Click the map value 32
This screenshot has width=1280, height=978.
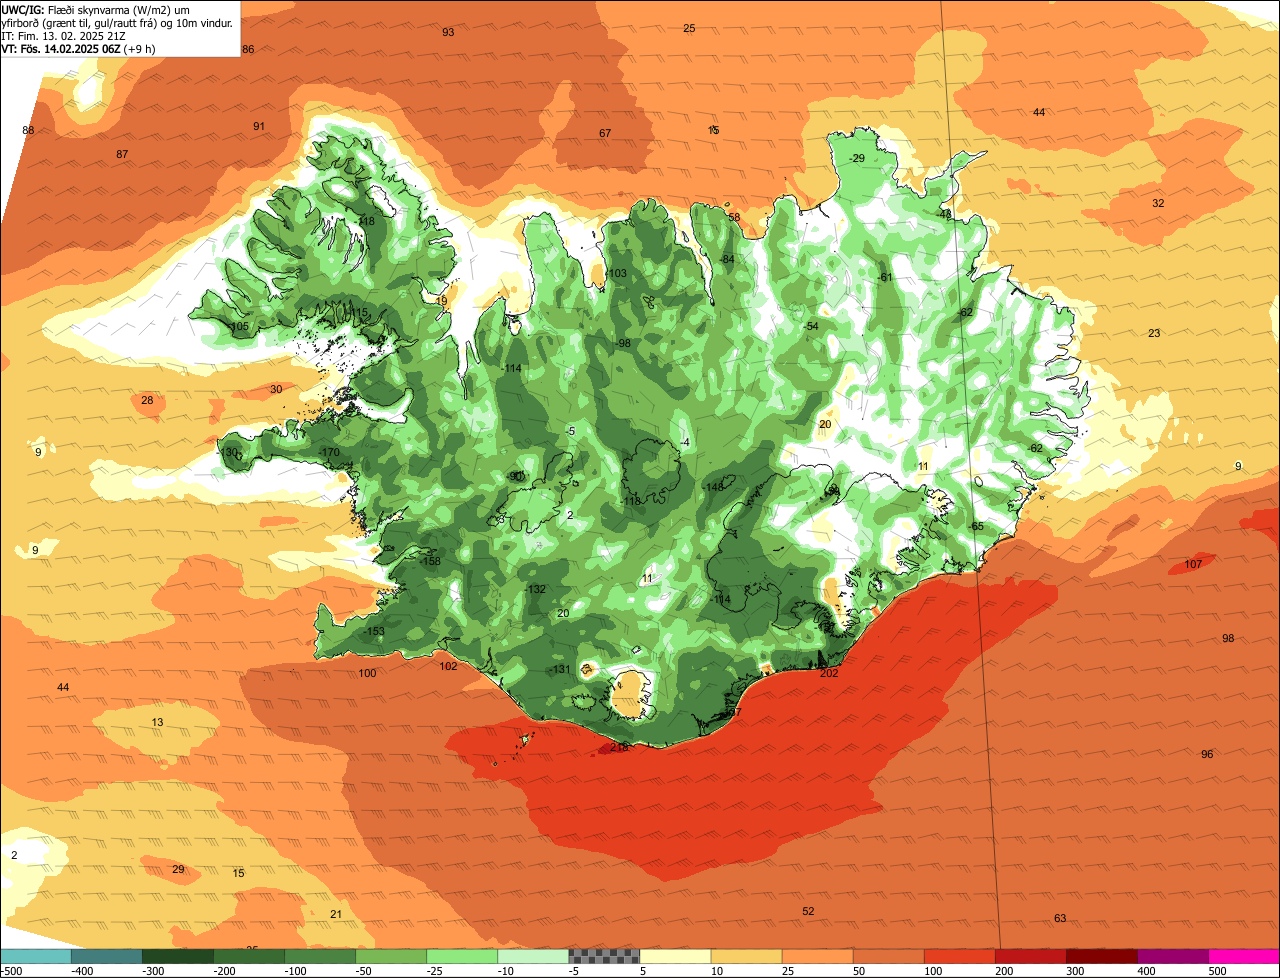[x=1158, y=203]
